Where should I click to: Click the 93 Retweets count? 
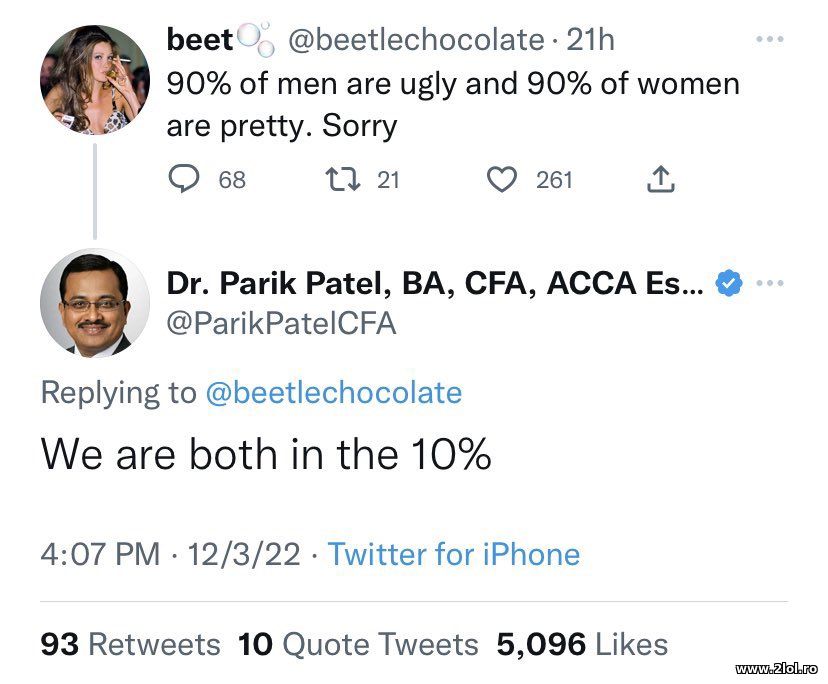point(129,645)
